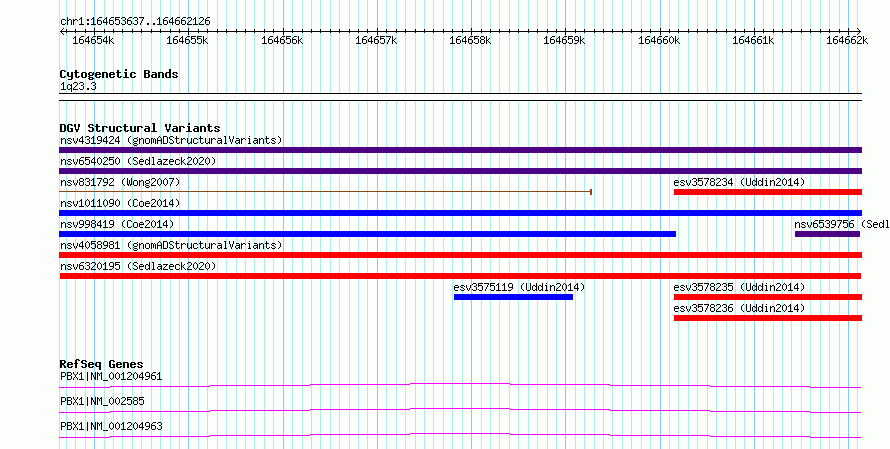Click the nsv998419 (Coe2014) label
Image resolution: width=890 pixels, height=449 pixels.
117,224
